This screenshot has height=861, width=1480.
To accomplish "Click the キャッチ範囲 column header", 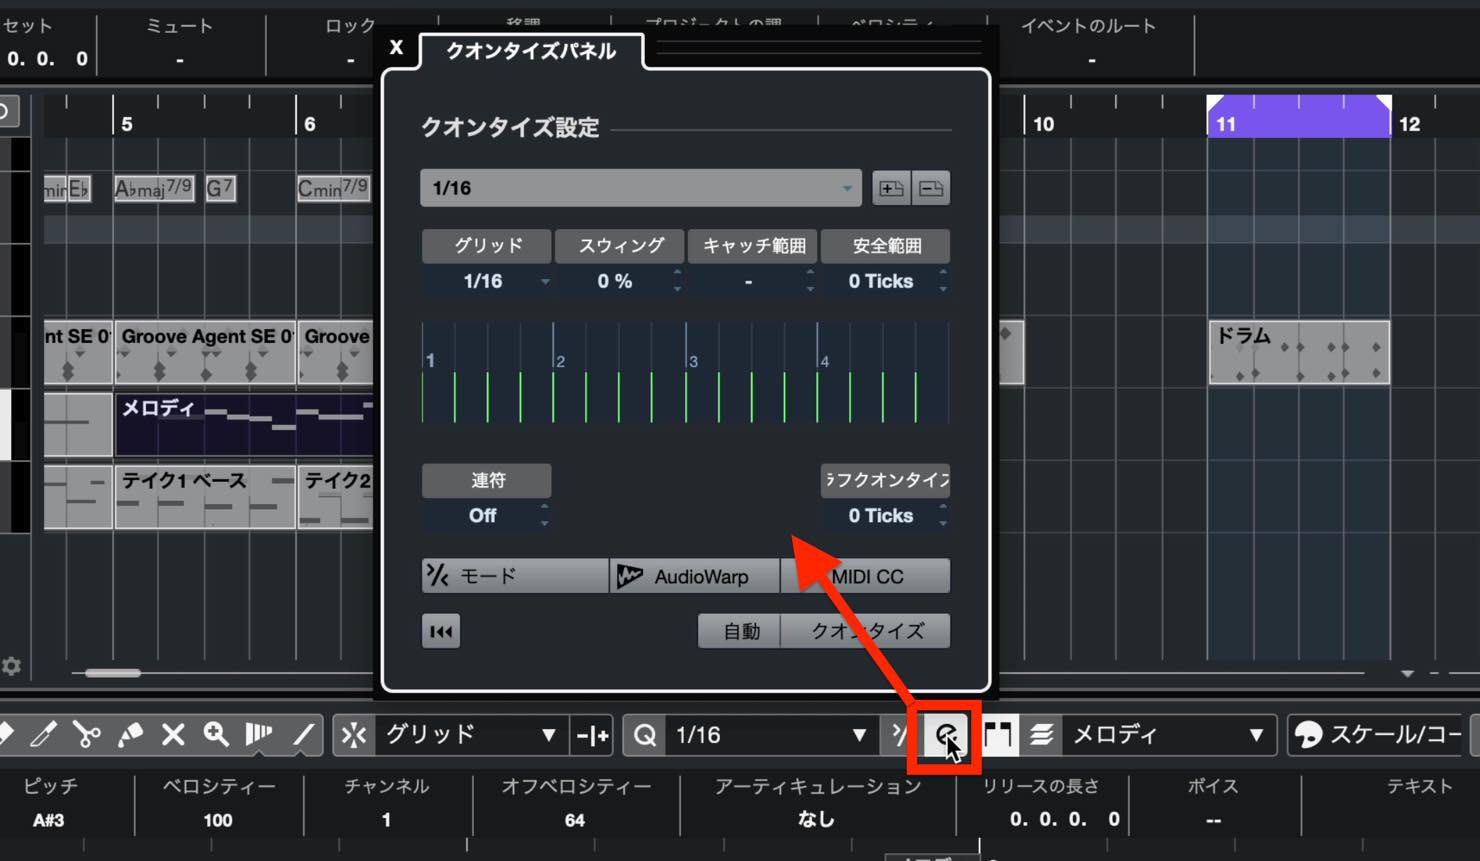I will point(753,245).
